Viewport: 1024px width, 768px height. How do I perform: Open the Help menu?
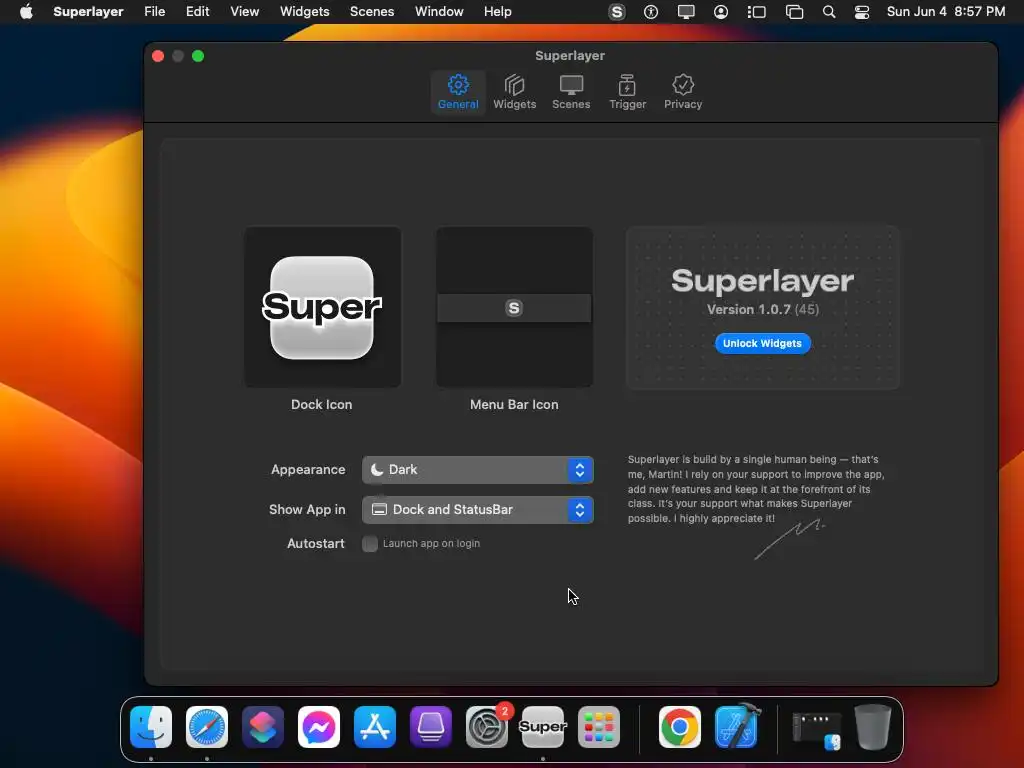[x=498, y=12]
